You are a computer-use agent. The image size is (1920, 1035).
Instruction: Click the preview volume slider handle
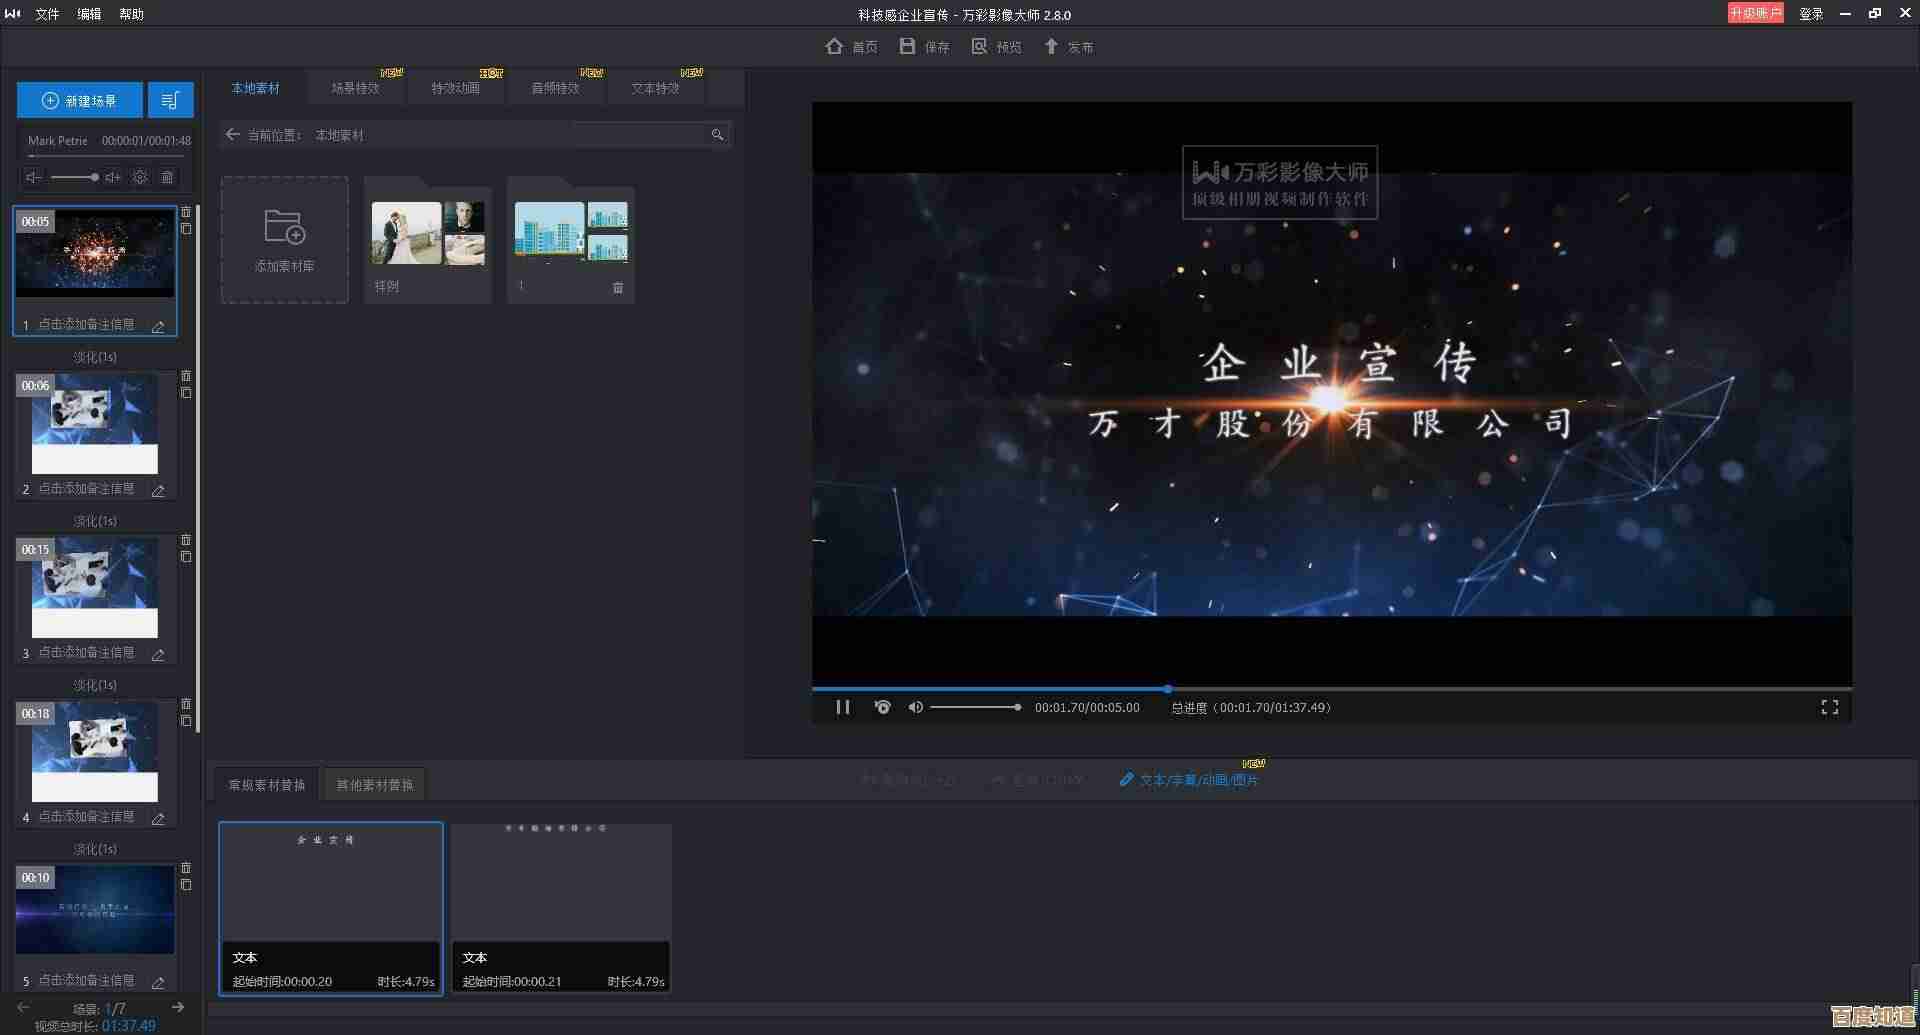click(1017, 707)
